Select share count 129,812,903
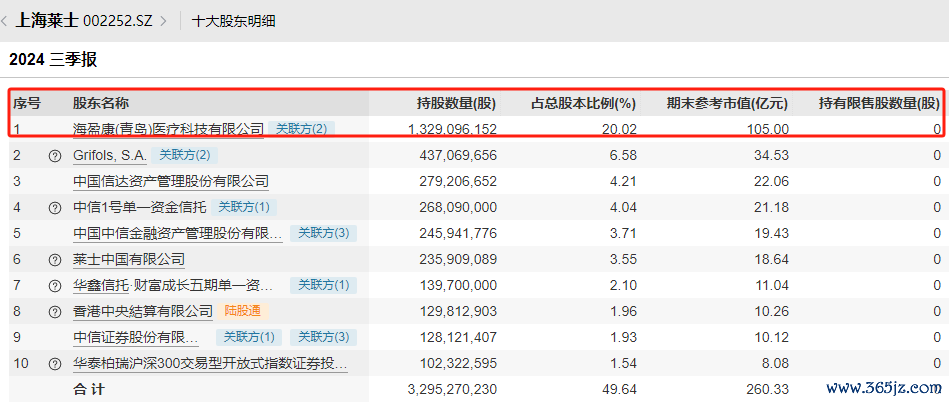The height and width of the screenshot is (403, 949). (x=458, y=311)
